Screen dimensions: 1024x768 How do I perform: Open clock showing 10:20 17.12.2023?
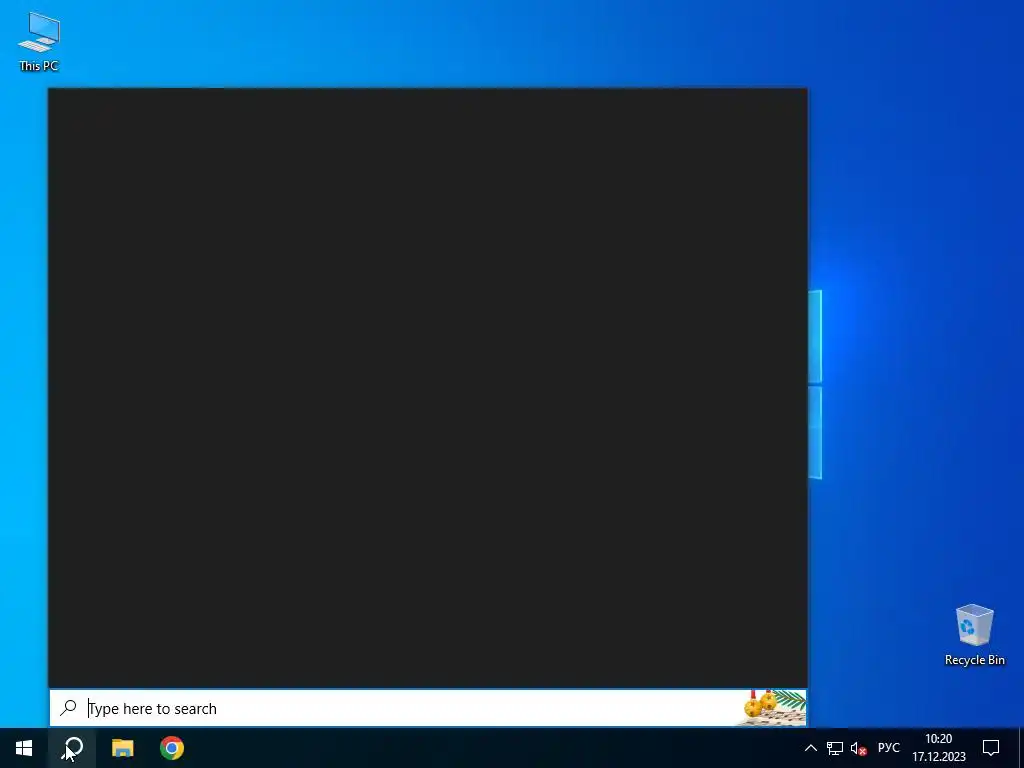coord(938,748)
